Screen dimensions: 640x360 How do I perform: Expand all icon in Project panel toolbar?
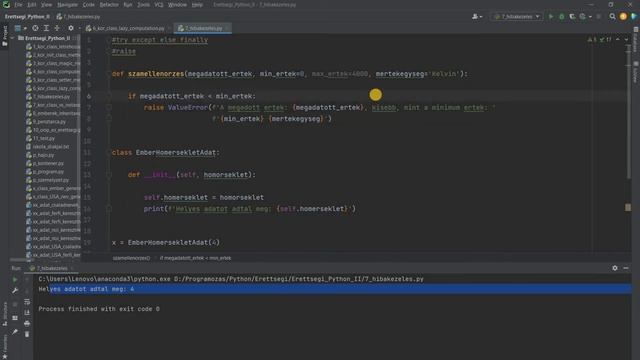[x=46, y=28]
